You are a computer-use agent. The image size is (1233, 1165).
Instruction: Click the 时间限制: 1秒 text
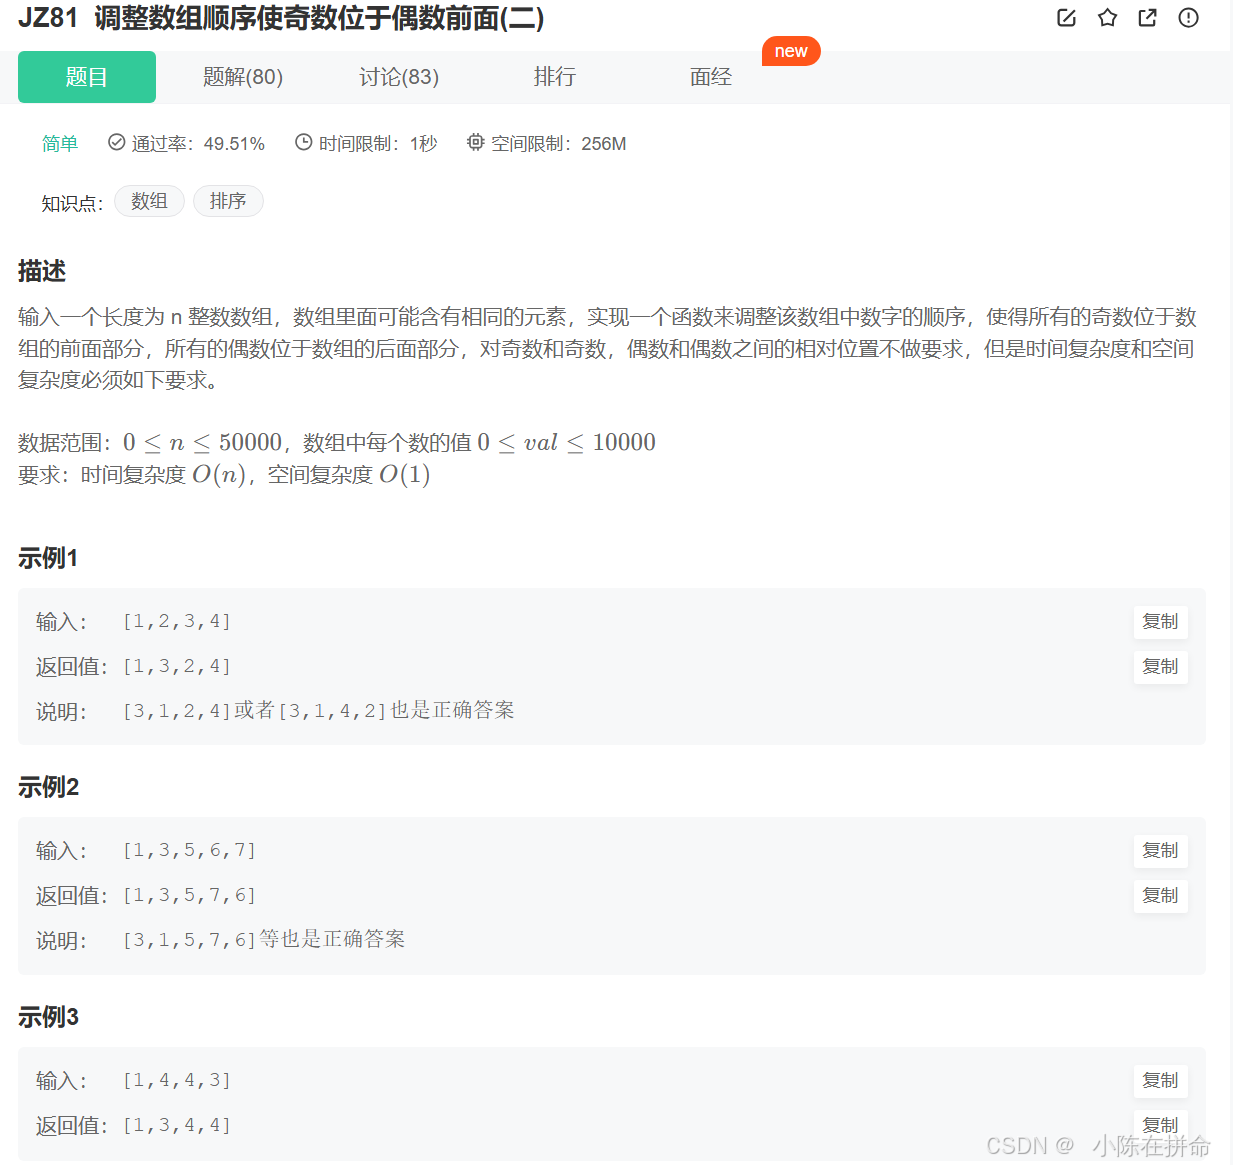(378, 144)
